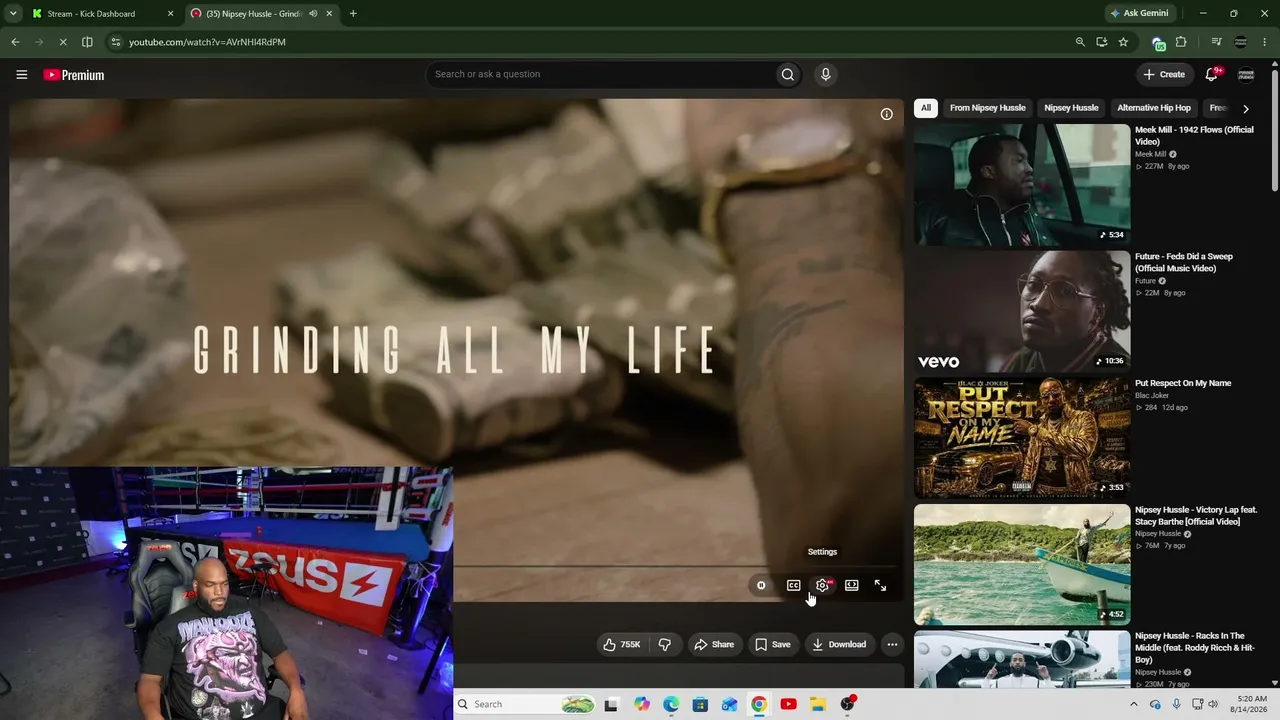Screen dimensions: 1280x720
Task: Visit the Meek Mill channel
Action: [1150, 154]
